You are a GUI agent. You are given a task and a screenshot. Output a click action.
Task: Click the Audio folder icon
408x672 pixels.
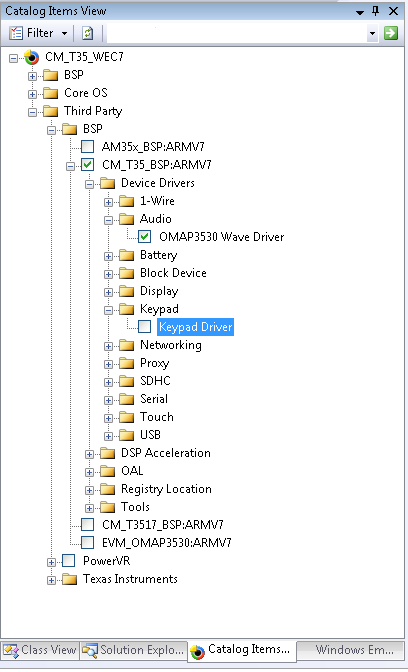pyautogui.click(x=126, y=219)
